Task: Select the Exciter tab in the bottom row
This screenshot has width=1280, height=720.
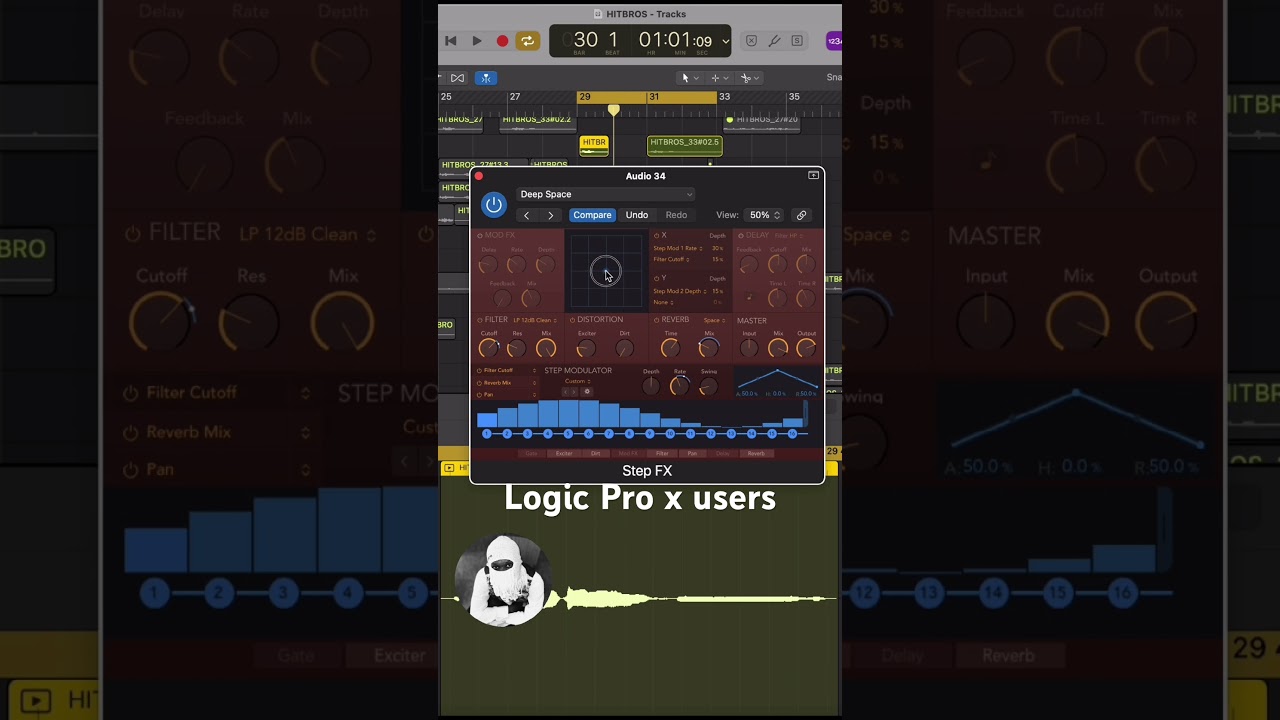Action: pyautogui.click(x=564, y=454)
